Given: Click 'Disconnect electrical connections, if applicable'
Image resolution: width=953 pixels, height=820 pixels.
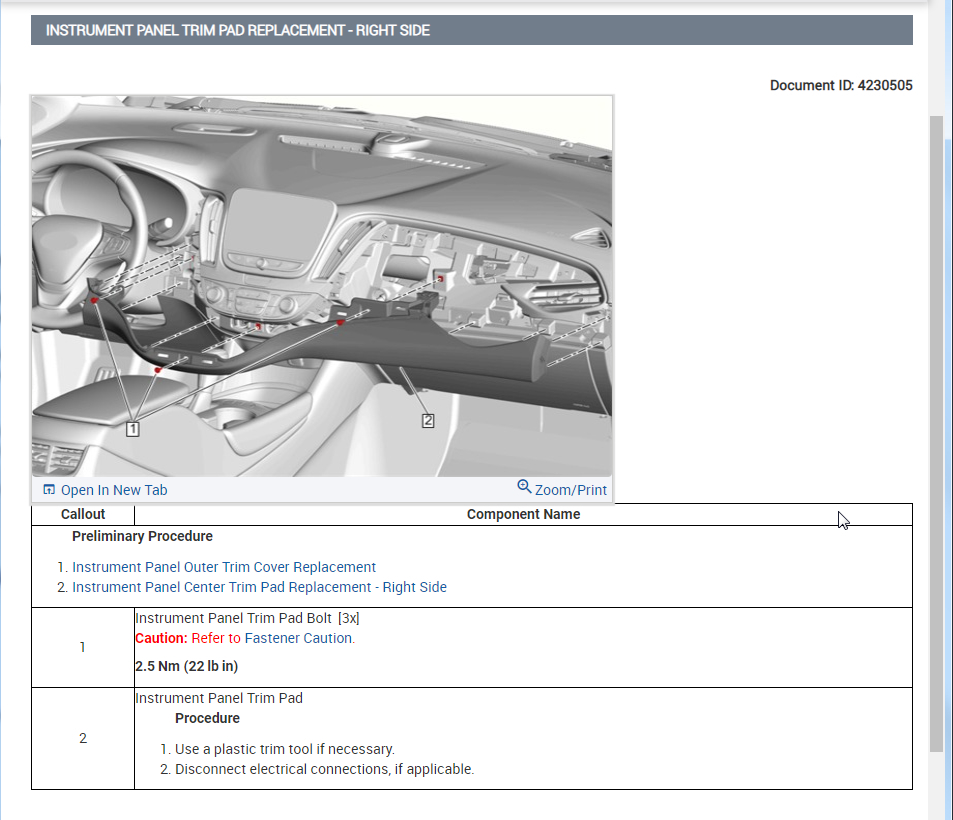Looking at the screenshot, I should [325, 770].
